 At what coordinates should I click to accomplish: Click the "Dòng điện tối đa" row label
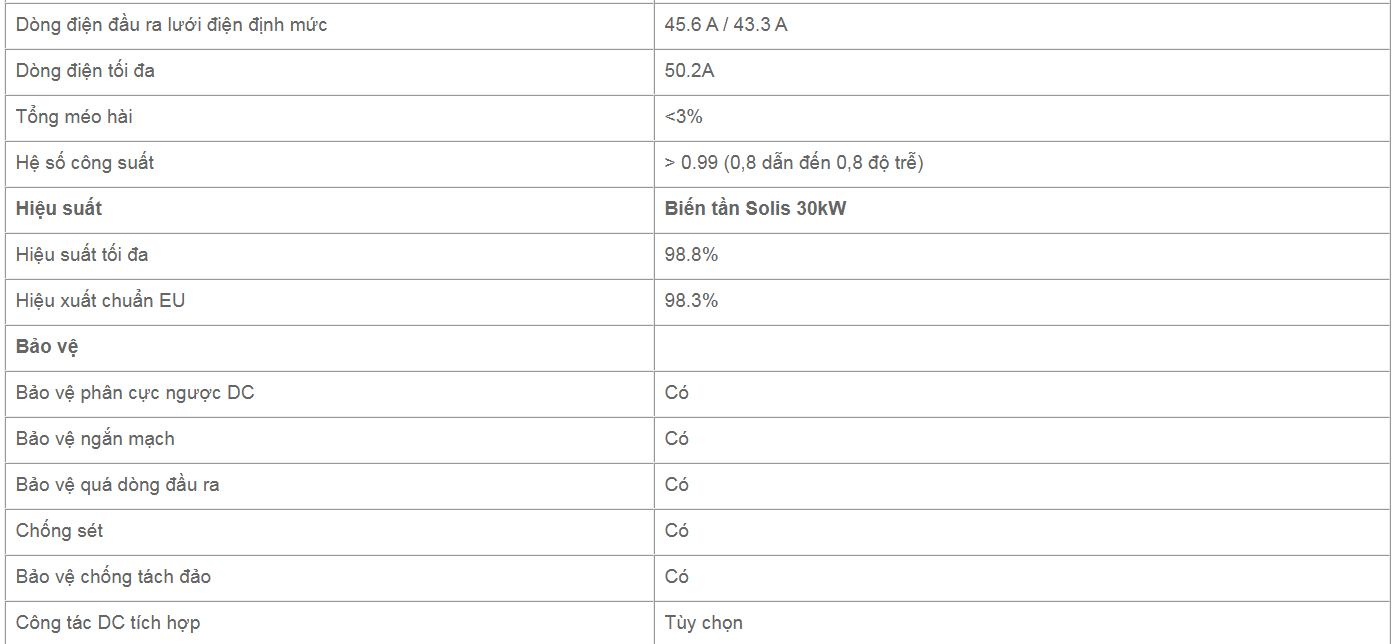pyautogui.click(x=85, y=71)
